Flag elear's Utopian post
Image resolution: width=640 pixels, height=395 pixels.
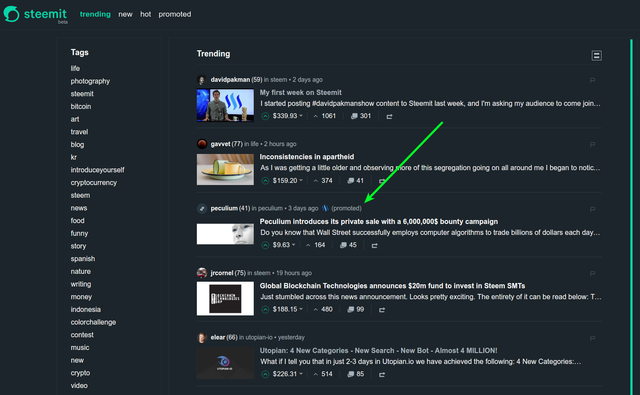[592, 338]
